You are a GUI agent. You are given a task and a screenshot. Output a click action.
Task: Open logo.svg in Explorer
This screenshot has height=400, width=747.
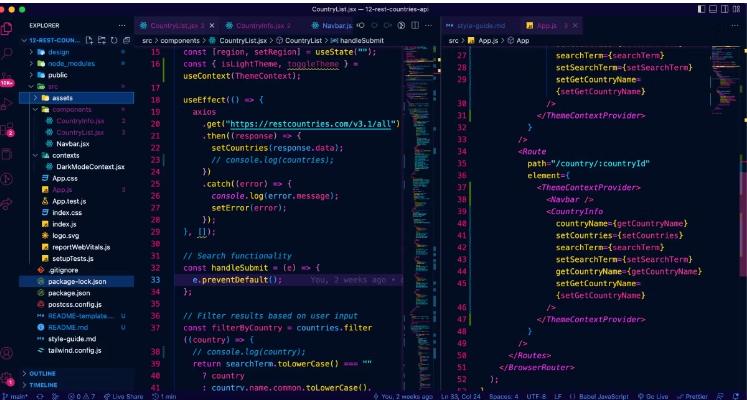coord(66,236)
